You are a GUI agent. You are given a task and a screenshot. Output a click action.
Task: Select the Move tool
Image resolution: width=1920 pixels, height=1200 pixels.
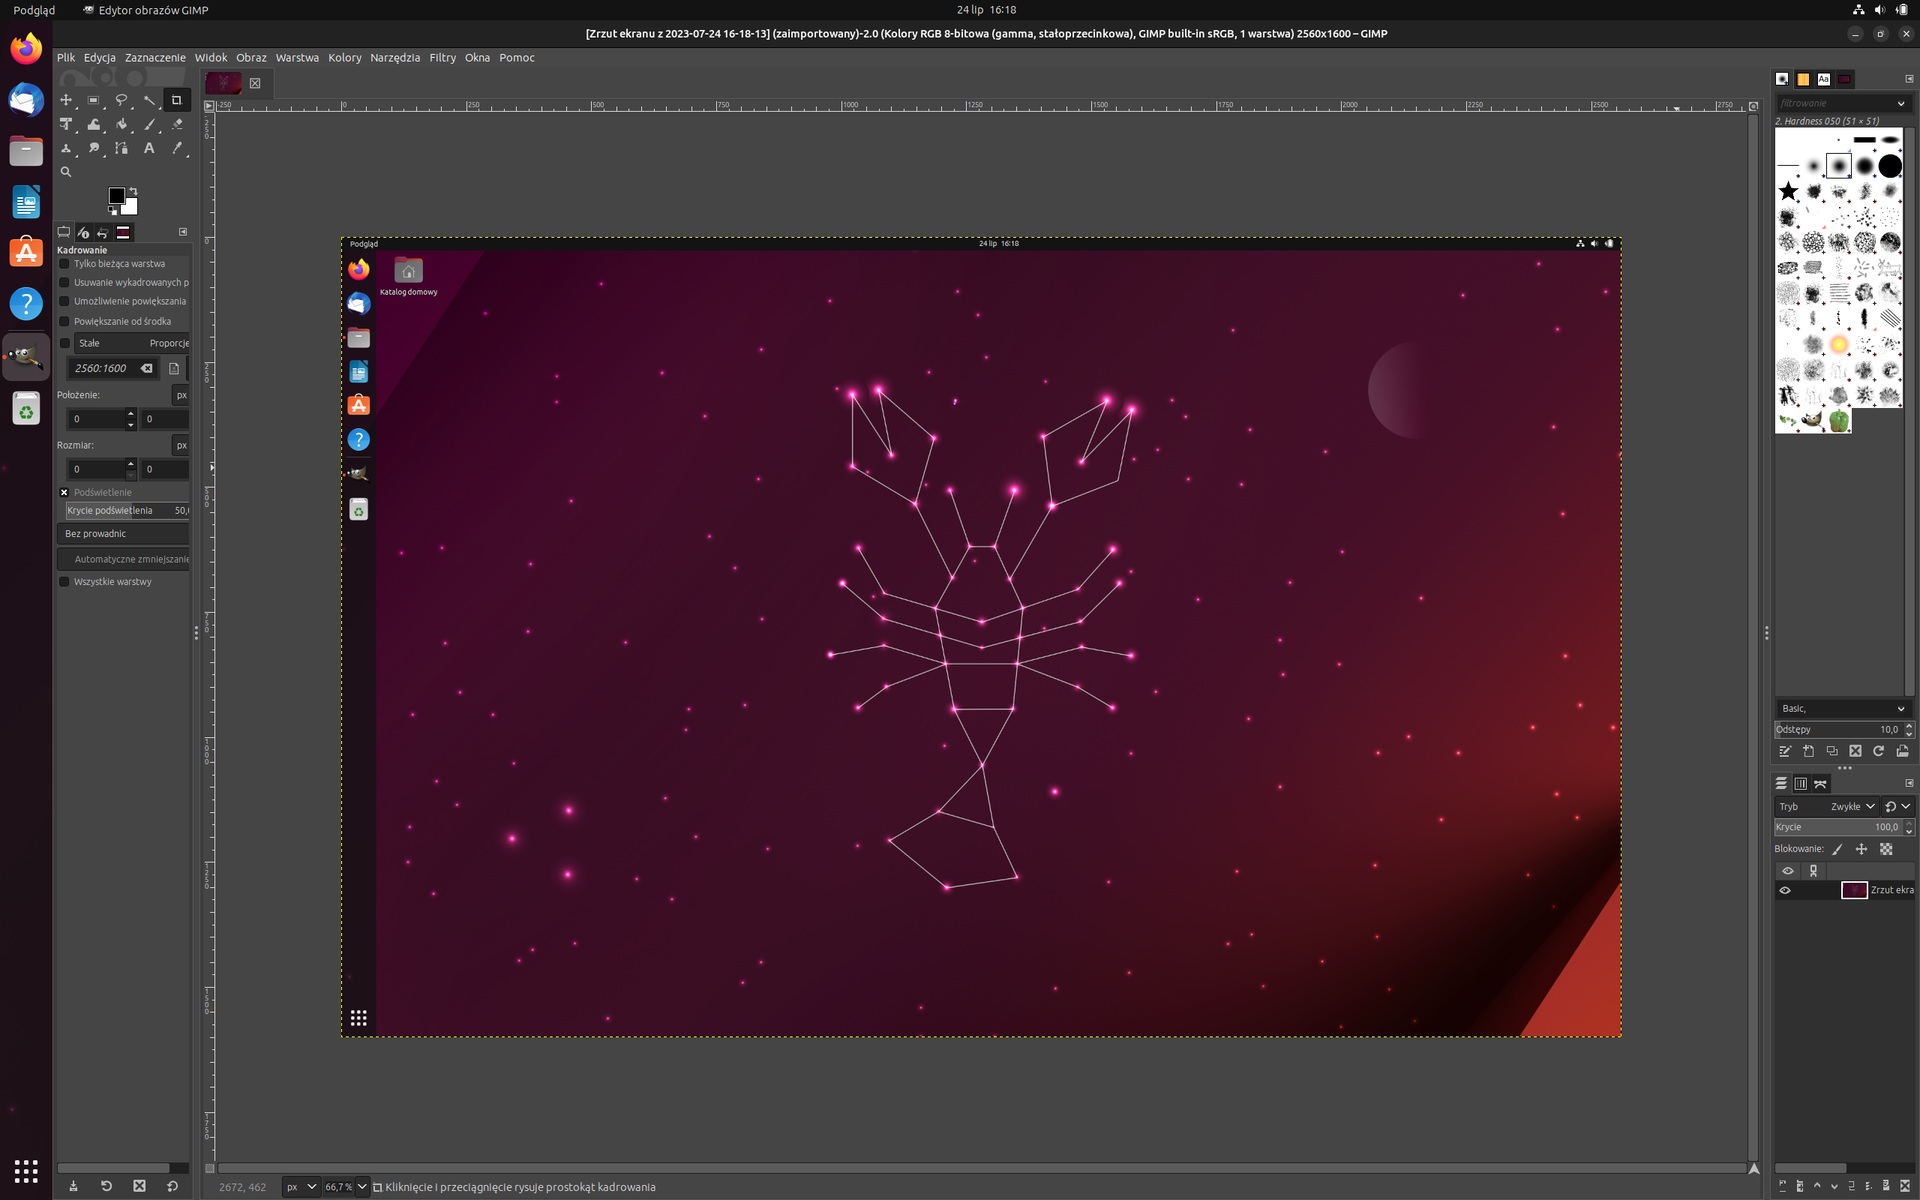(x=66, y=100)
